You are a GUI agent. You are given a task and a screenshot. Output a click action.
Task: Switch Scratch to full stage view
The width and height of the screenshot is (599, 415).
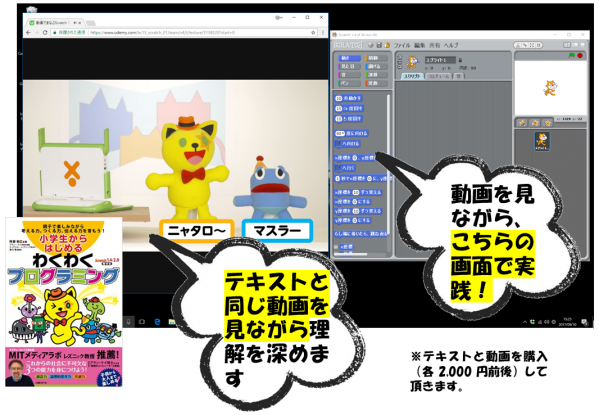(x=575, y=45)
